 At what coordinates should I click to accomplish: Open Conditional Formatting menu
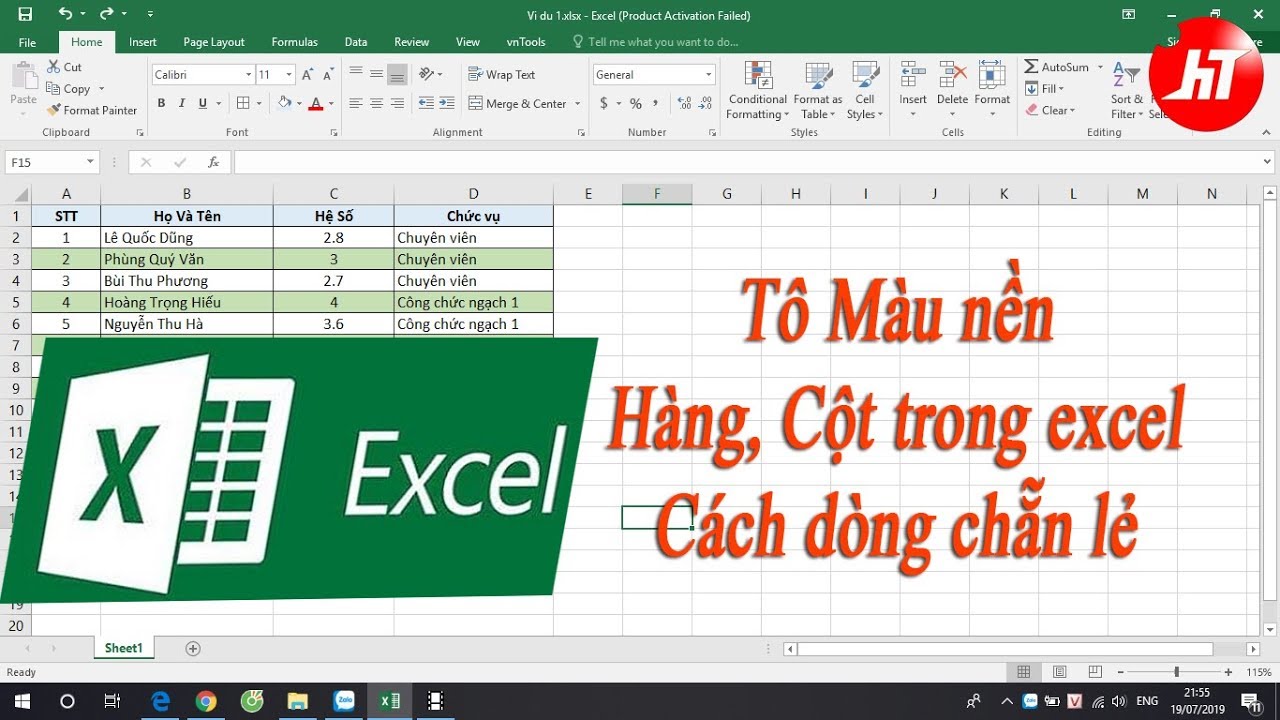[758, 90]
